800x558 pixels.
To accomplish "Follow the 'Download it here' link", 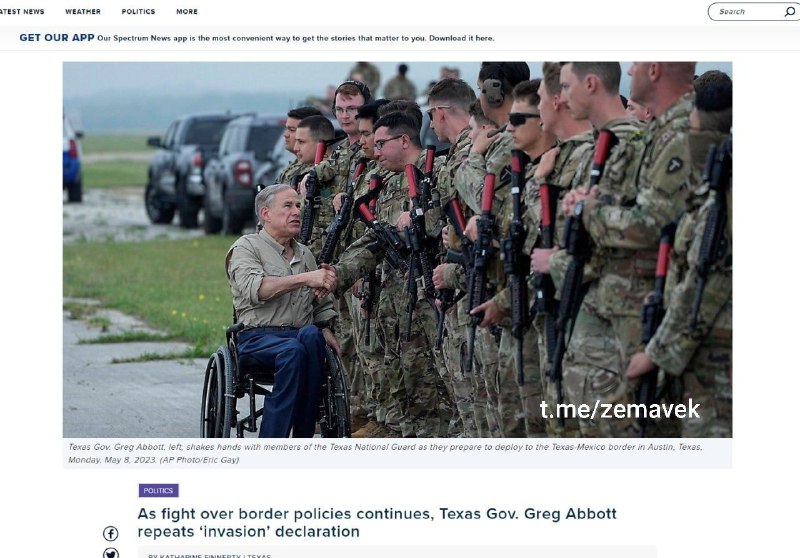I will 461,38.
